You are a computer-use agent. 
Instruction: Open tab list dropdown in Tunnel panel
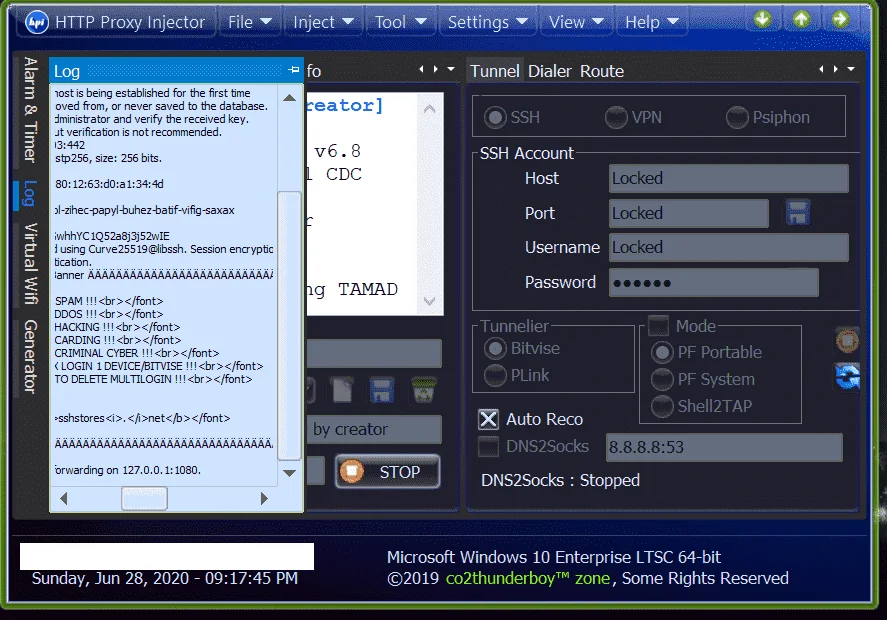[851, 69]
